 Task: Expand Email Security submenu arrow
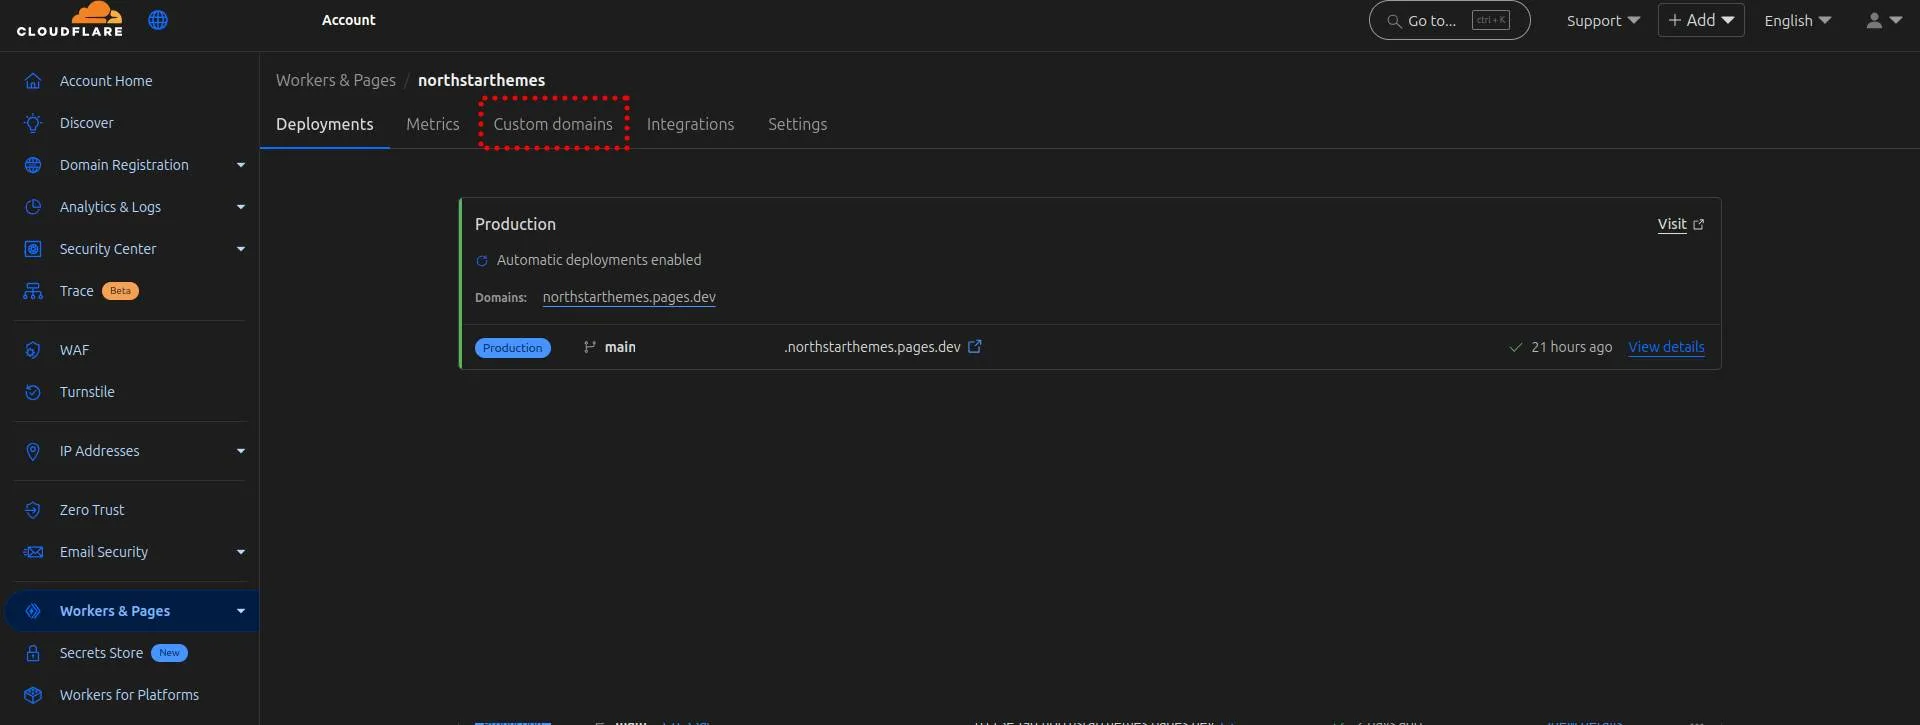[x=241, y=552]
